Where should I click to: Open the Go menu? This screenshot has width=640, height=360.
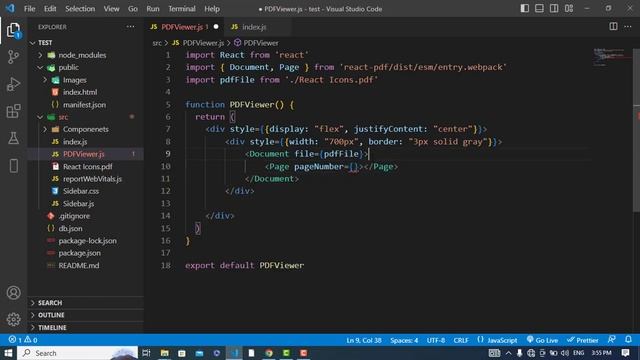[x=133, y=9]
